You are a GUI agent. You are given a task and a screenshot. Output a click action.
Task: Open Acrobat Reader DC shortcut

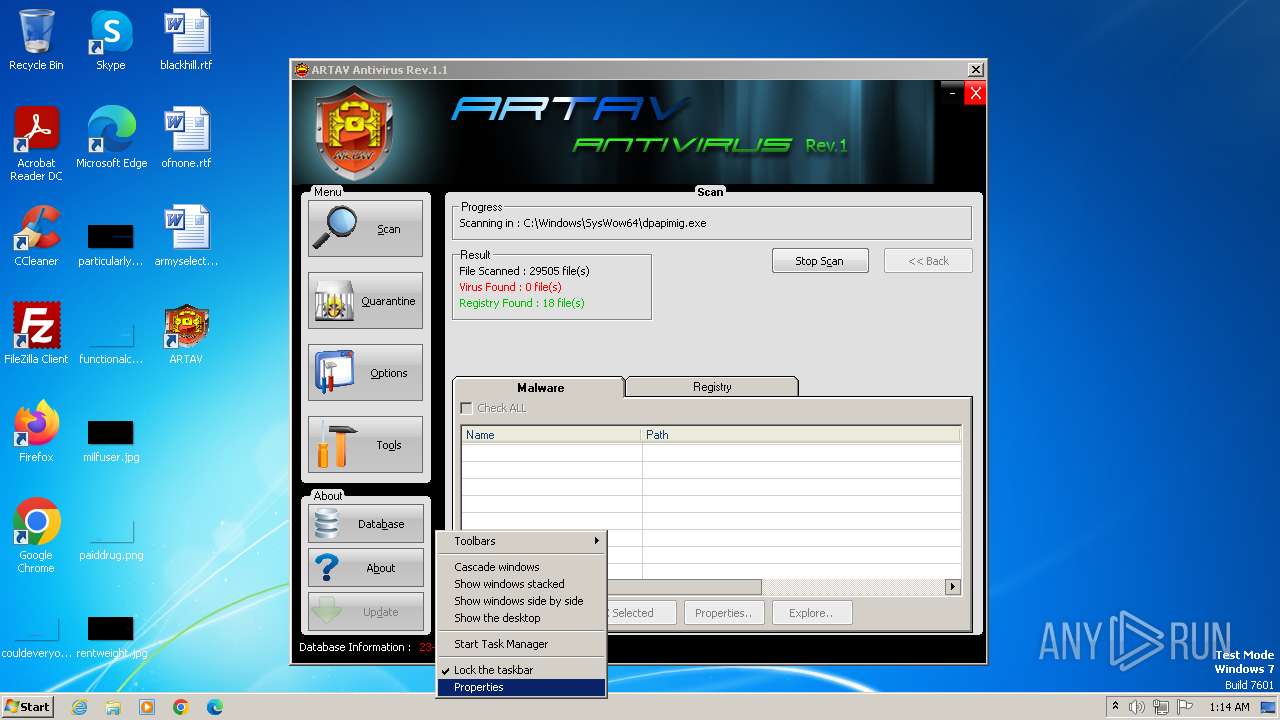coord(36,144)
